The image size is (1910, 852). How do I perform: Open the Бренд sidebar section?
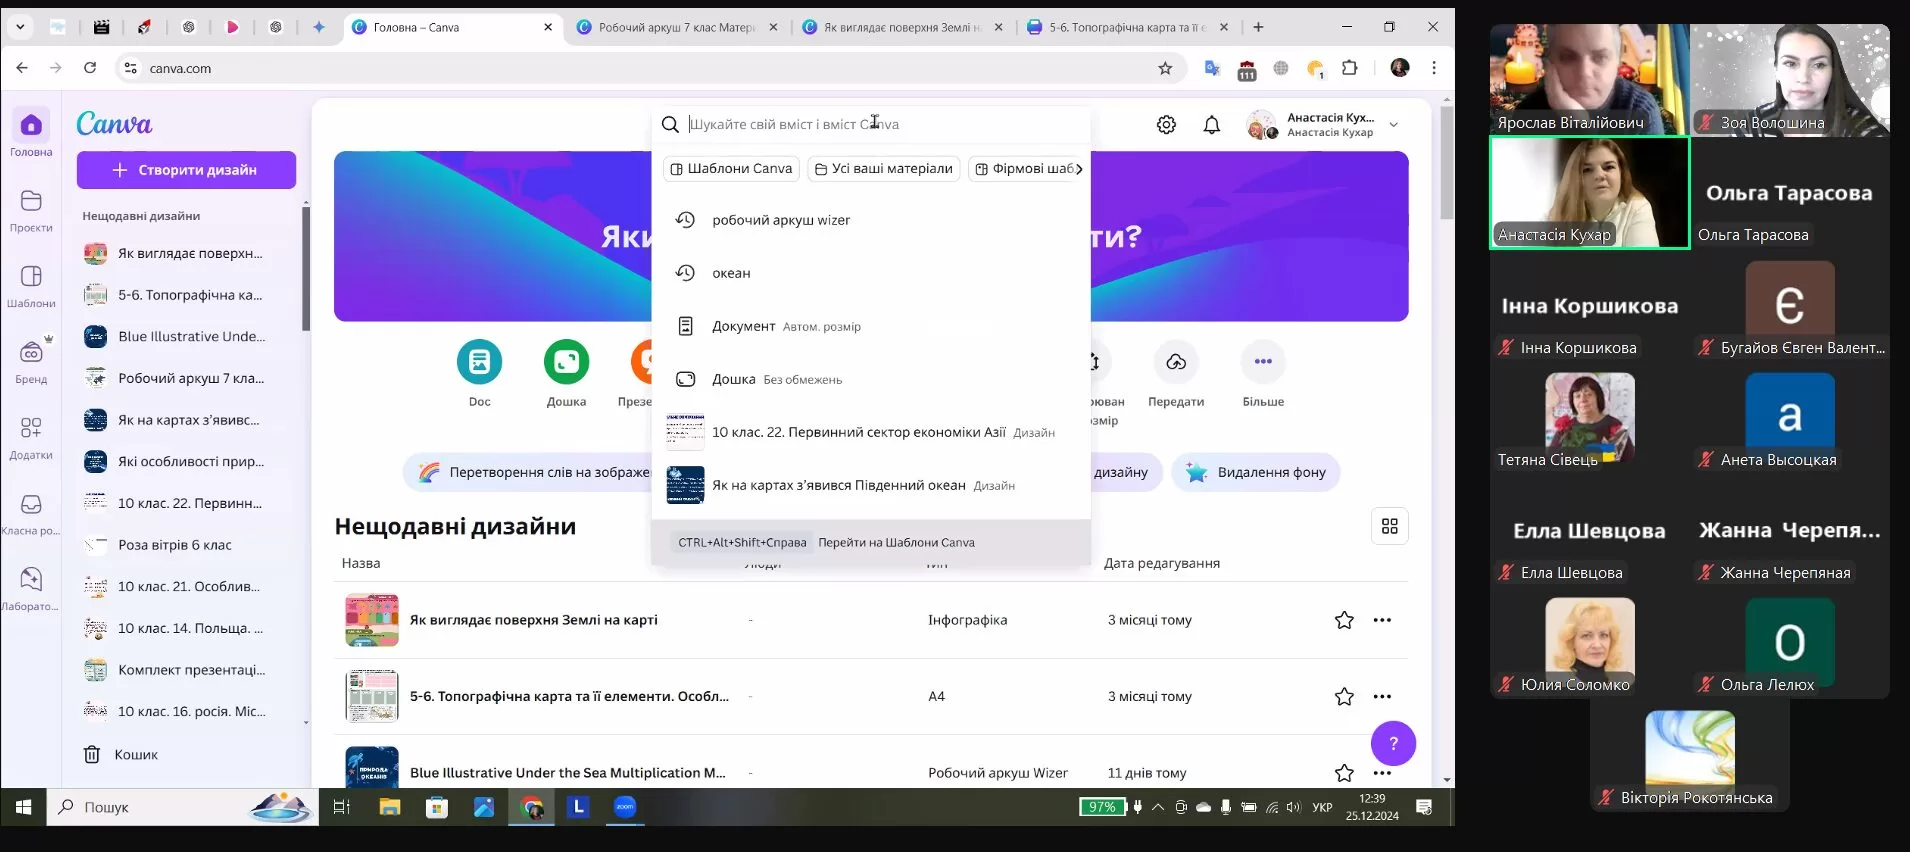click(x=31, y=362)
